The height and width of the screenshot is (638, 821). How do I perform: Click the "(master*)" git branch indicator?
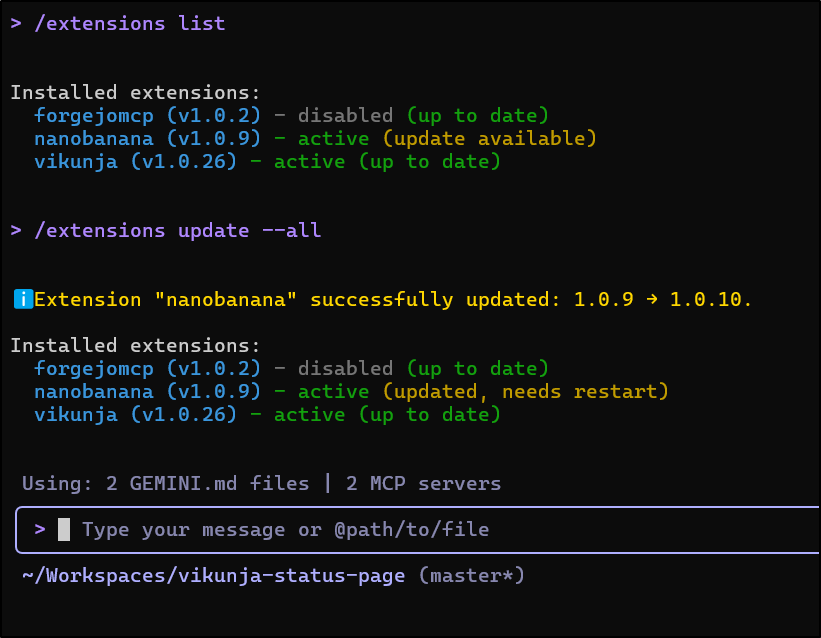472,575
